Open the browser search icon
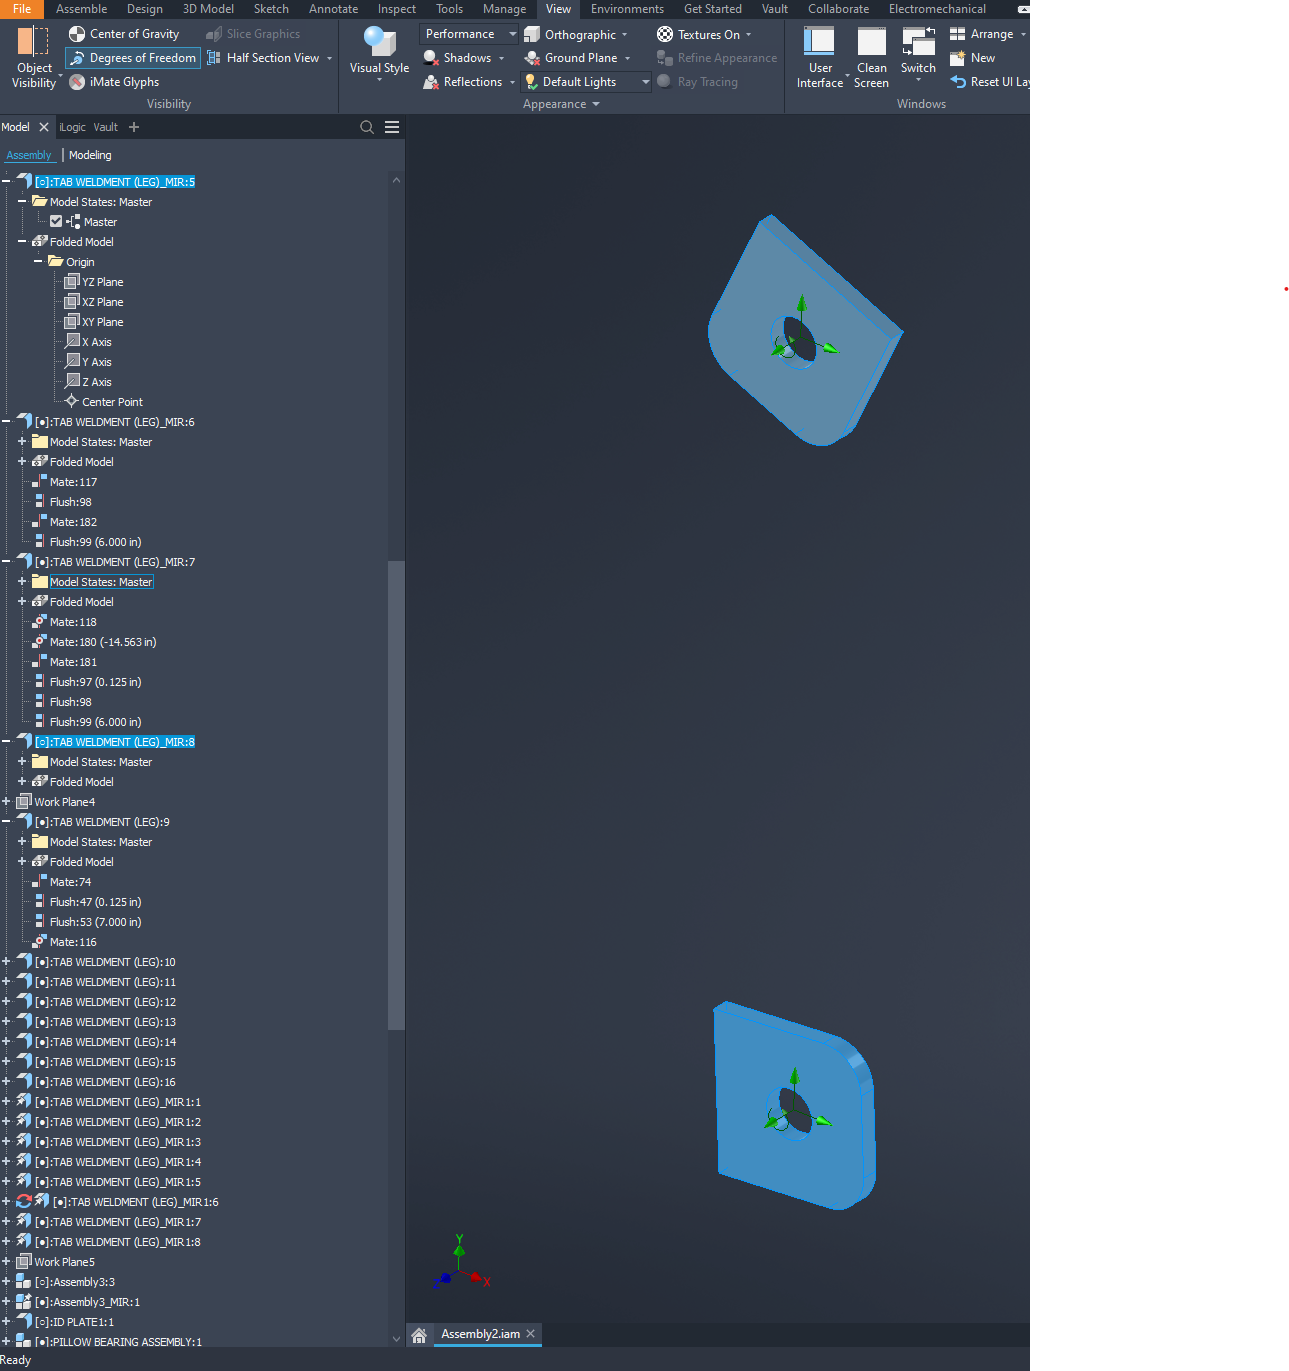Viewport: 1289px width, 1371px height. click(x=366, y=127)
